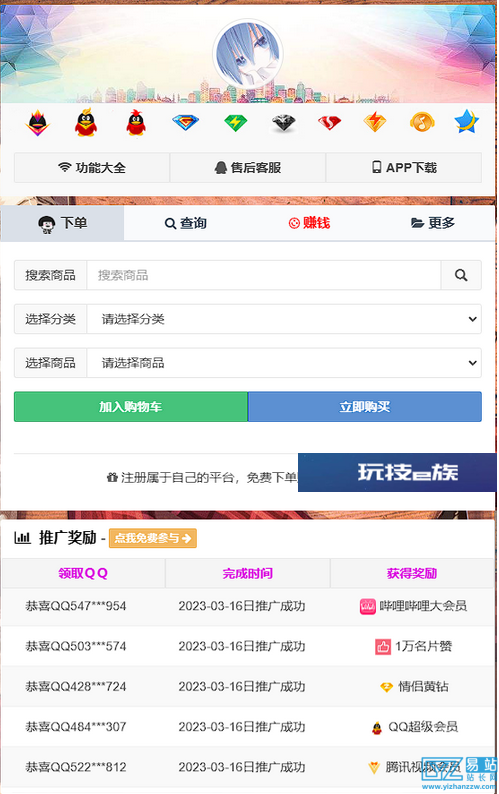Screen dimensions: 499x794
Task: Click the black diamond icon
Action: pyautogui.click(x=283, y=123)
